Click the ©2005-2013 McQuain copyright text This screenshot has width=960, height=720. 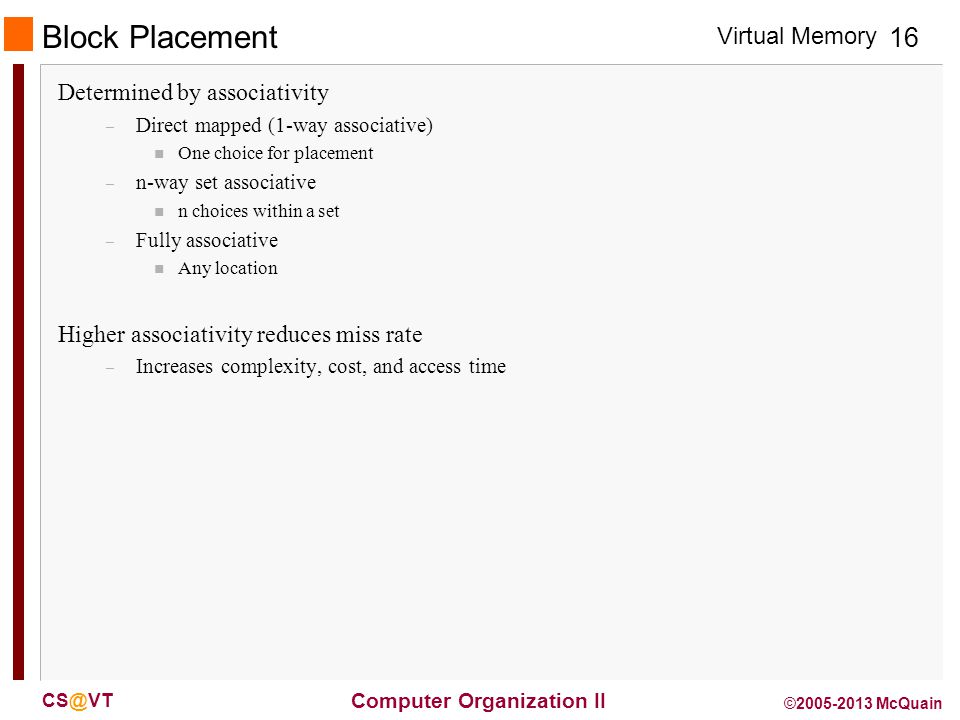[x=863, y=703]
